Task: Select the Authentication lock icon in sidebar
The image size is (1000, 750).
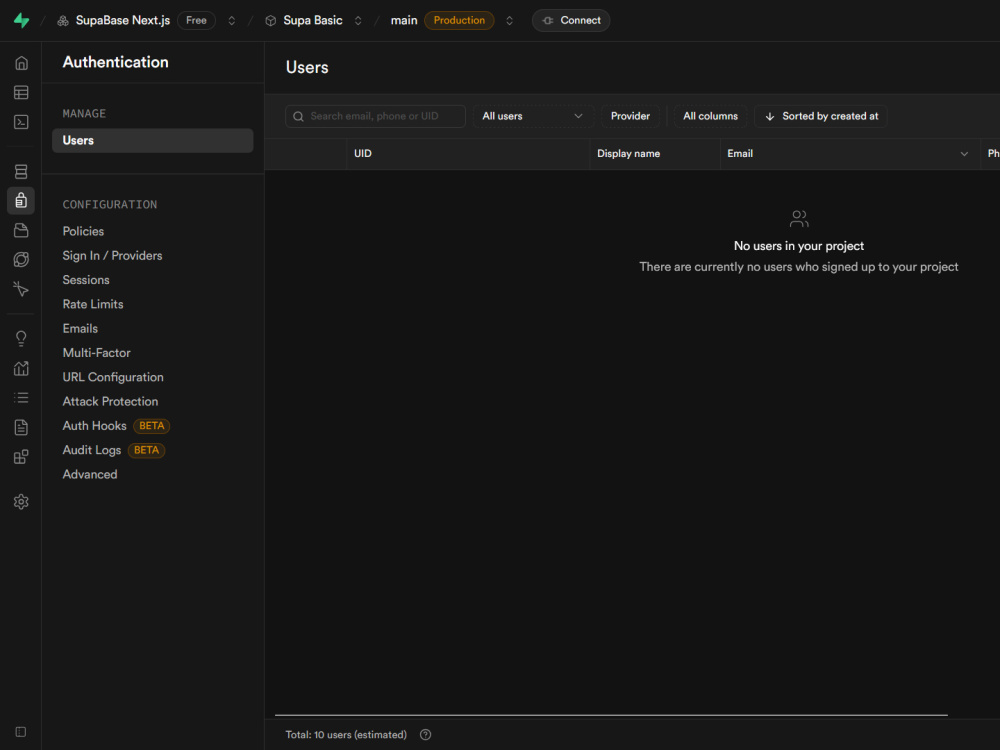Action: tap(21, 200)
